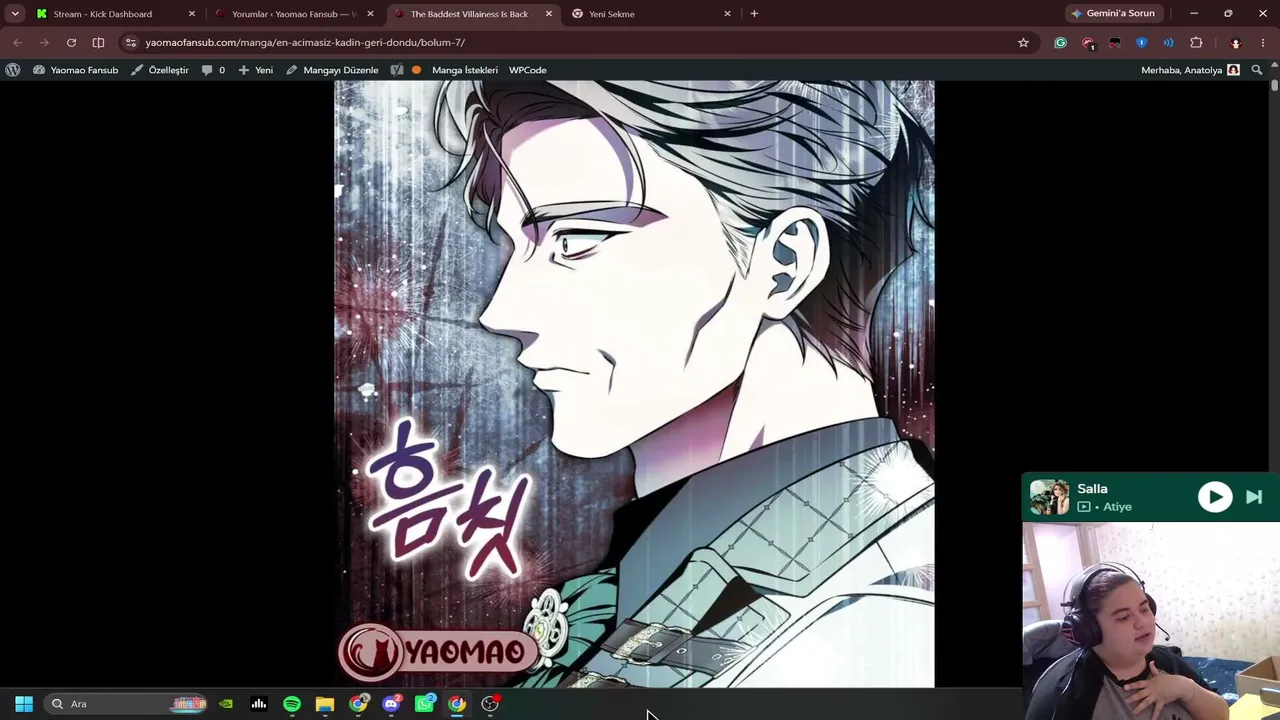Click the page vertical scrollbar thumb
The image size is (1280, 720).
[x=1275, y=86]
